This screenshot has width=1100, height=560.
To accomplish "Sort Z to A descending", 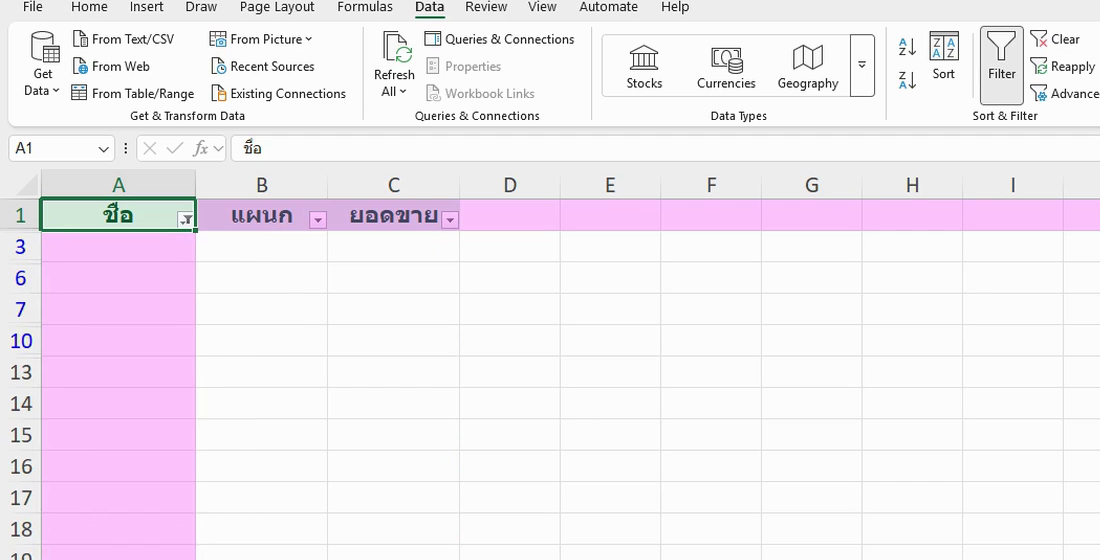I will [907, 80].
